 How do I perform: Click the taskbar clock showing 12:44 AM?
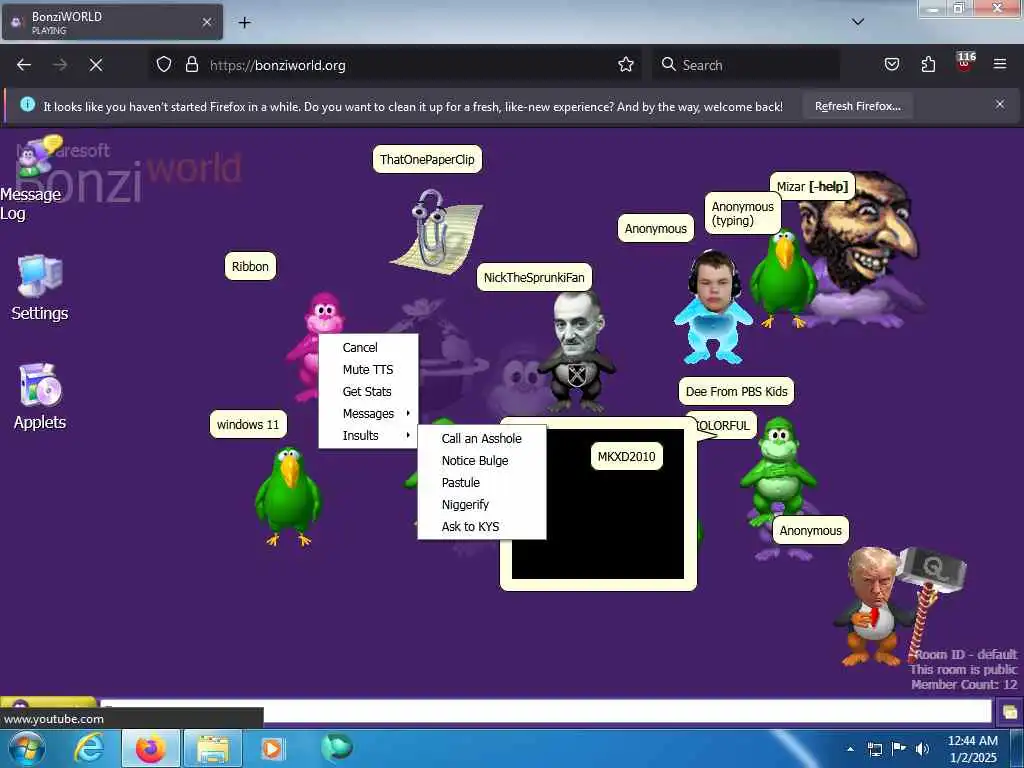[x=973, y=749]
